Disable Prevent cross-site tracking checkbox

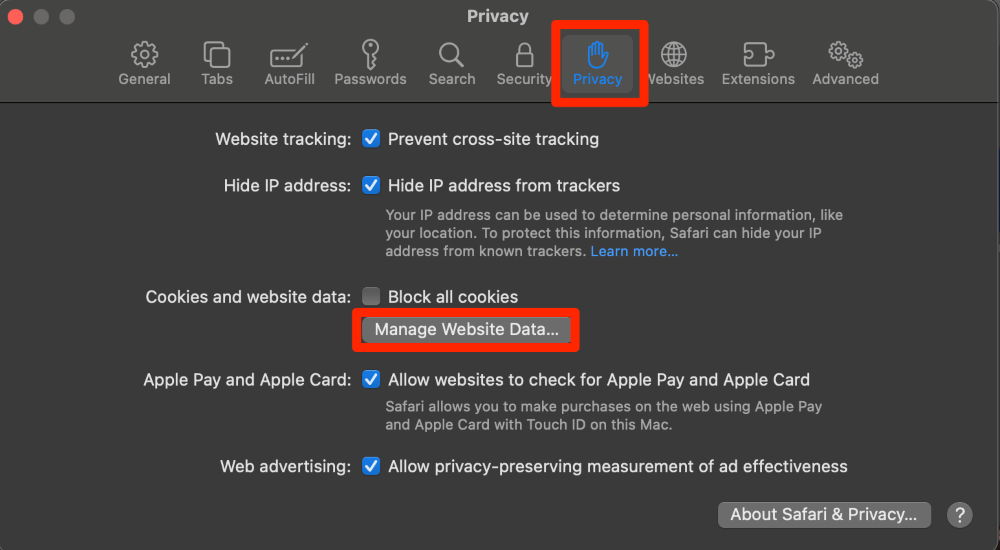pos(371,139)
